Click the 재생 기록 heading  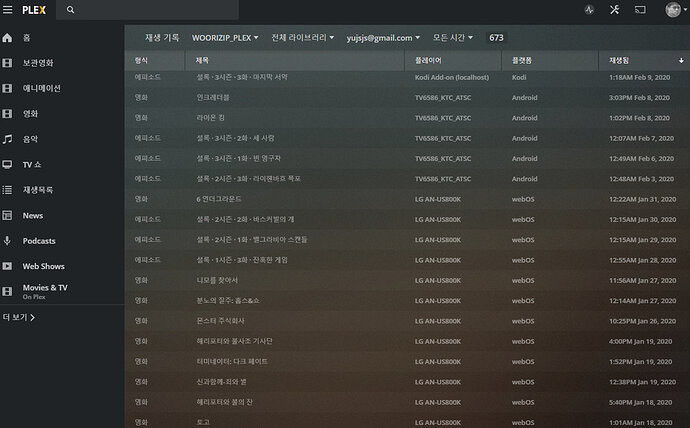[x=162, y=38]
